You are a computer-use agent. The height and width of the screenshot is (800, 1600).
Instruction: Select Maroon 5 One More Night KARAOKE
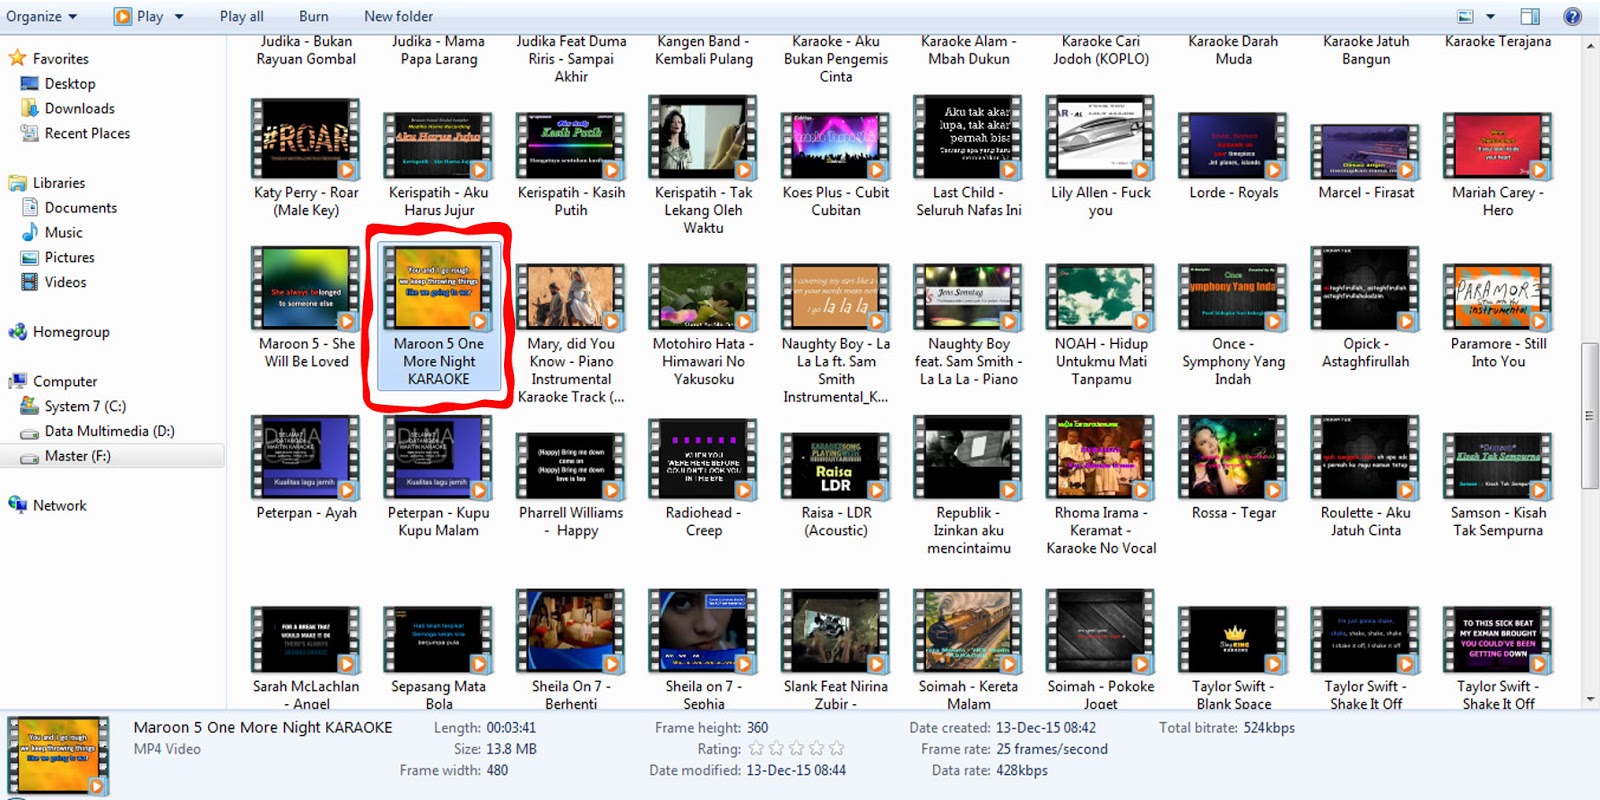(438, 316)
